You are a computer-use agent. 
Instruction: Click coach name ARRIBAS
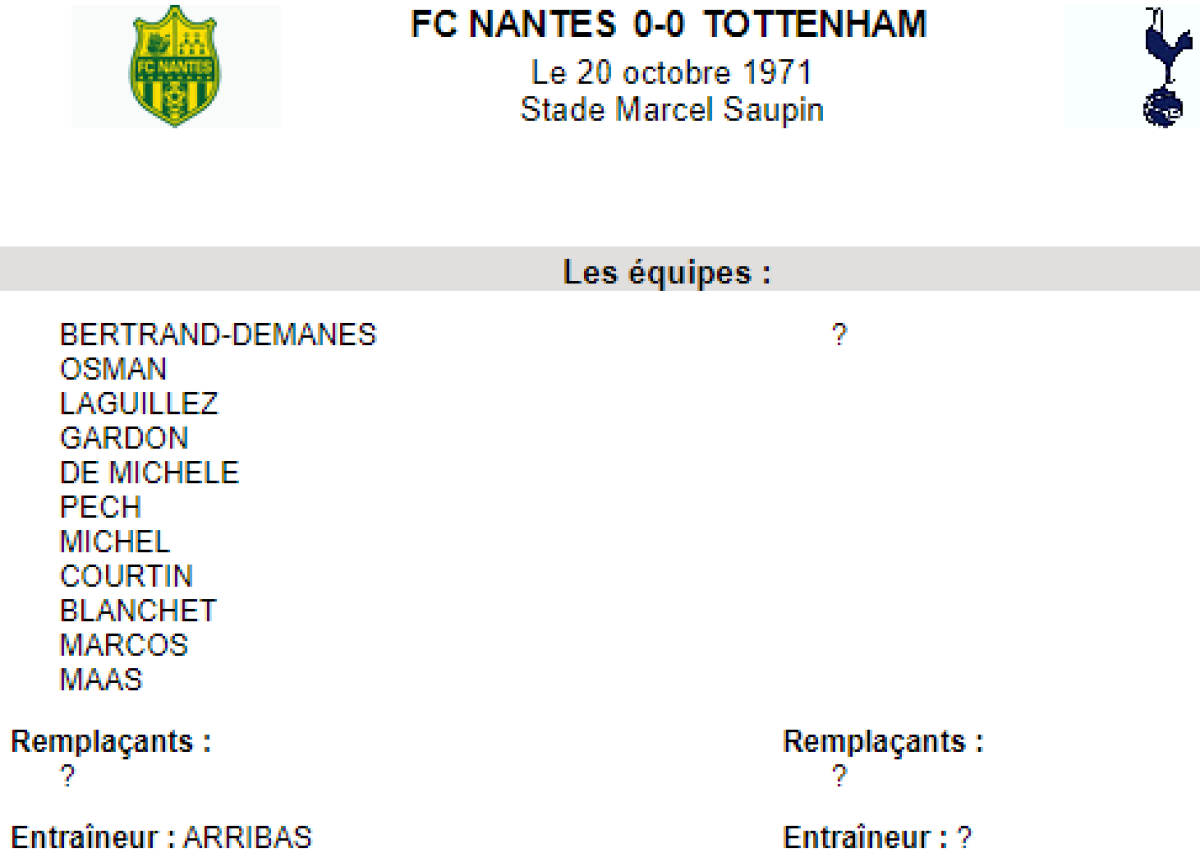pyautogui.click(x=247, y=837)
